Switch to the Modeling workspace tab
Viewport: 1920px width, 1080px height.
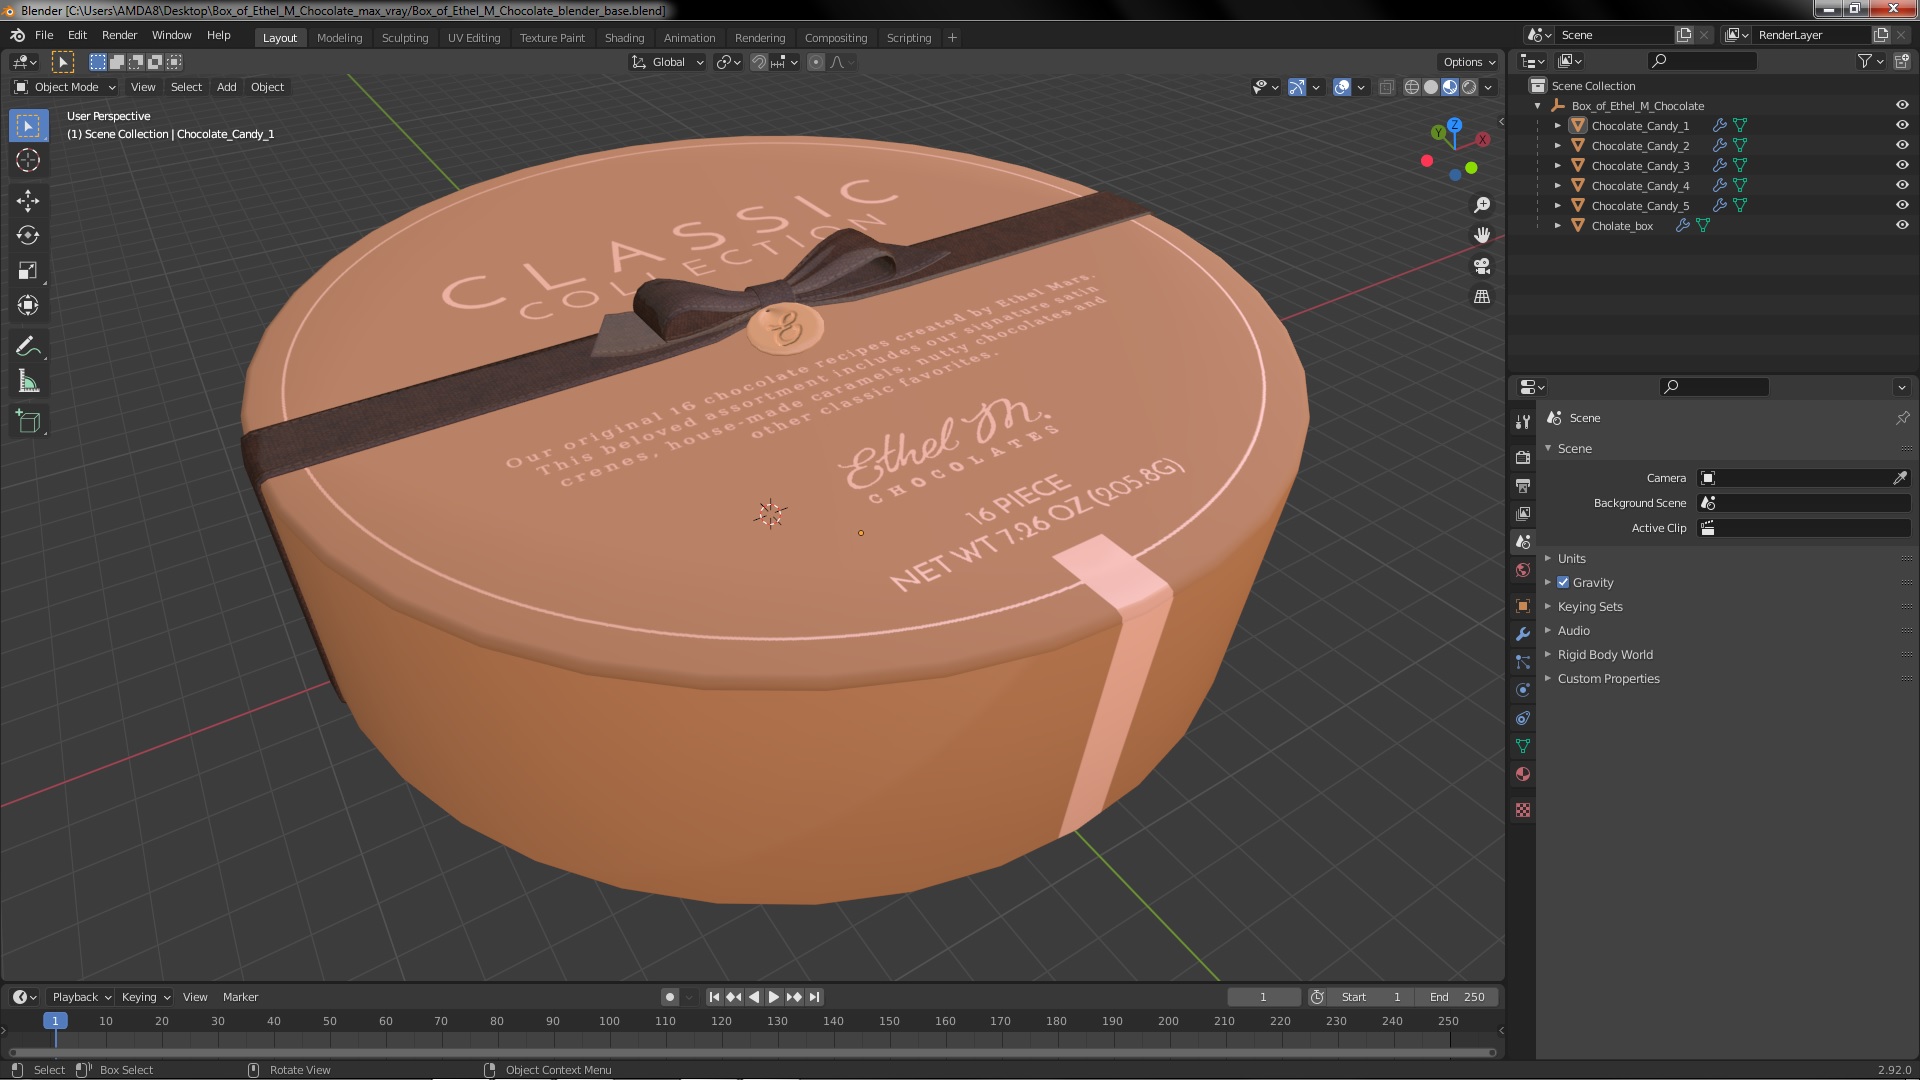339,38
